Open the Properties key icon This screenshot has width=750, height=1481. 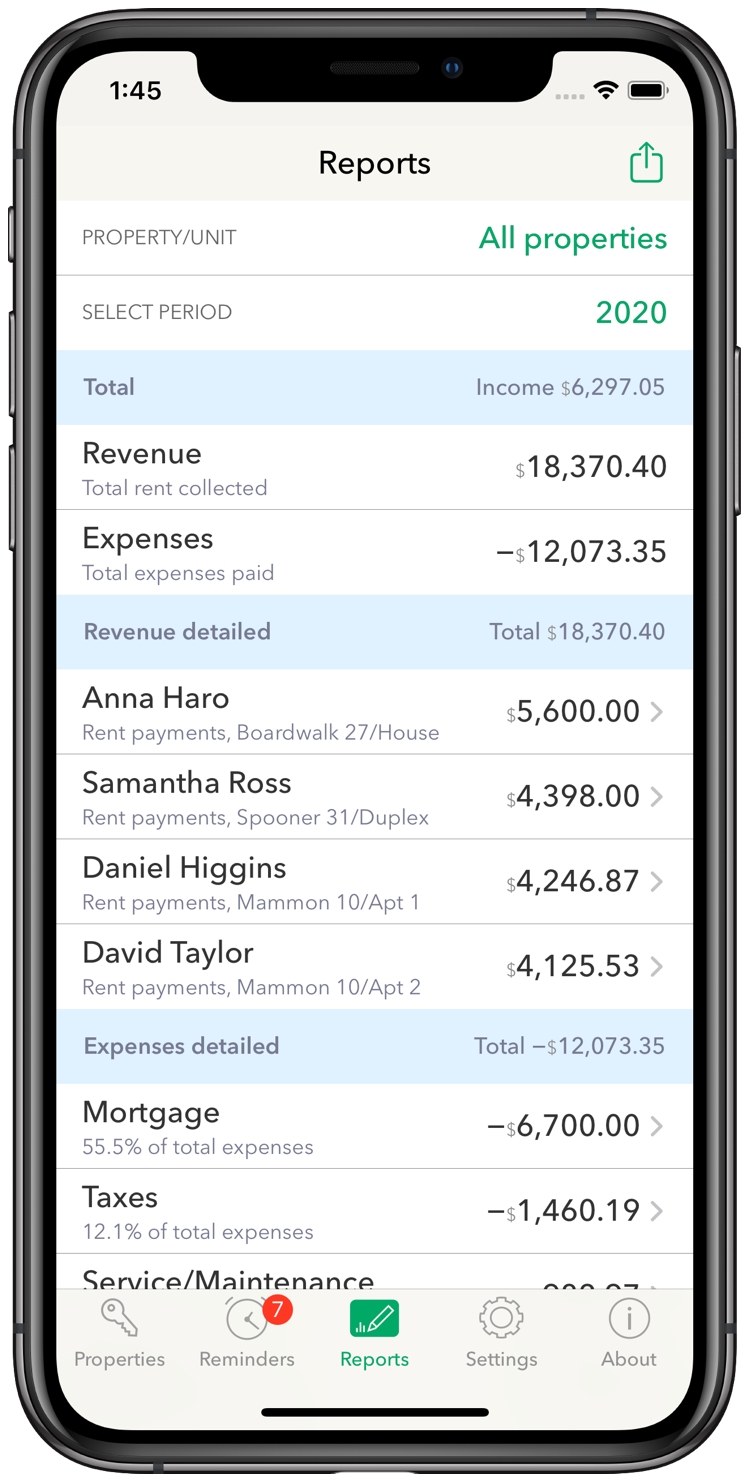[x=119, y=1318]
